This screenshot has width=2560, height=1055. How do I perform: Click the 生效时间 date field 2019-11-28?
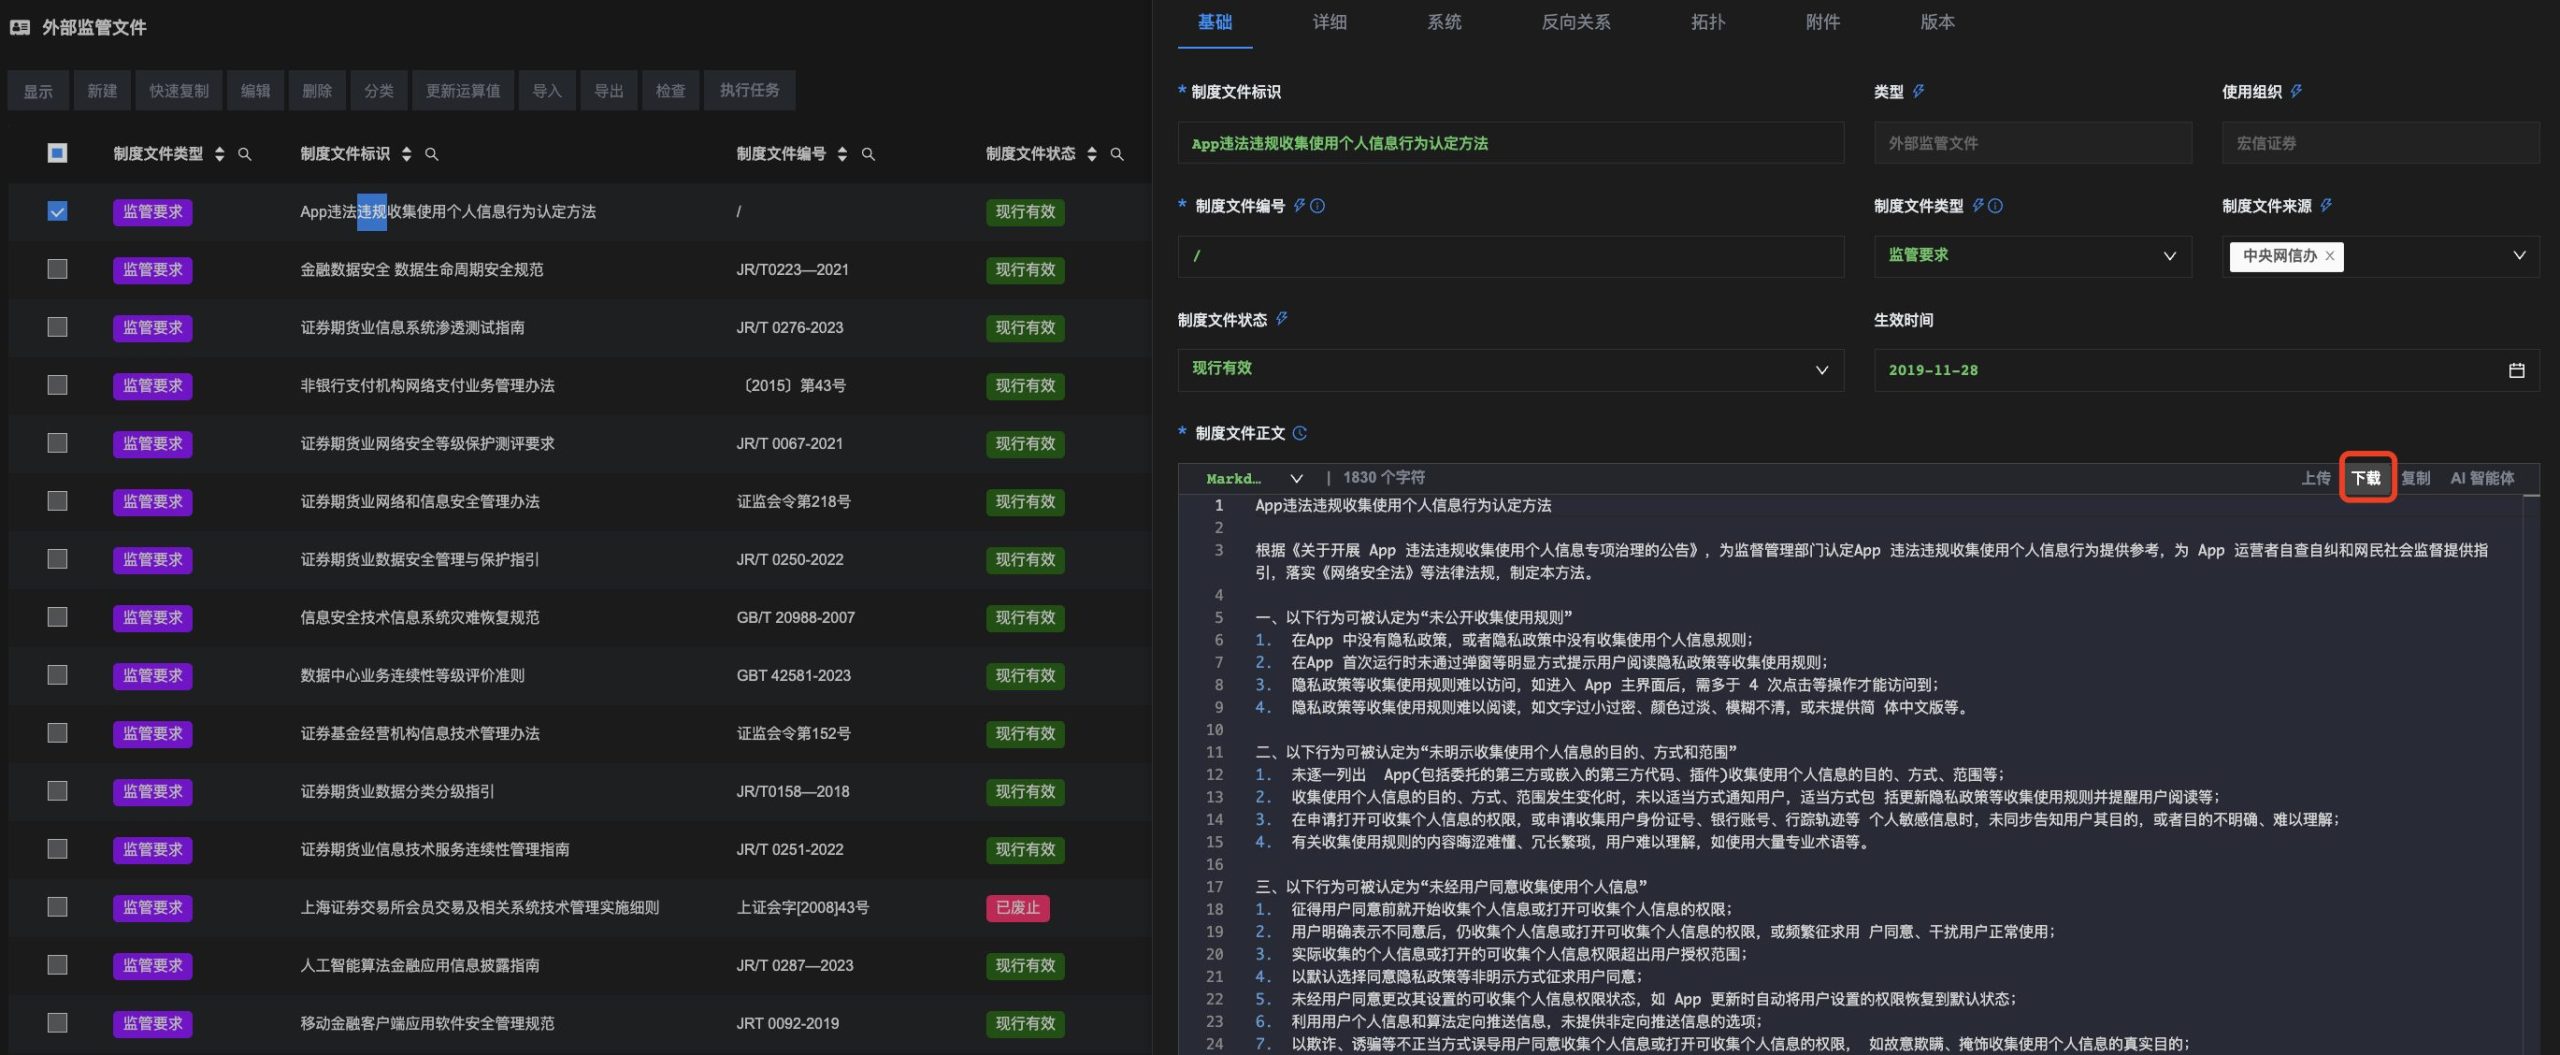tap(2206, 370)
